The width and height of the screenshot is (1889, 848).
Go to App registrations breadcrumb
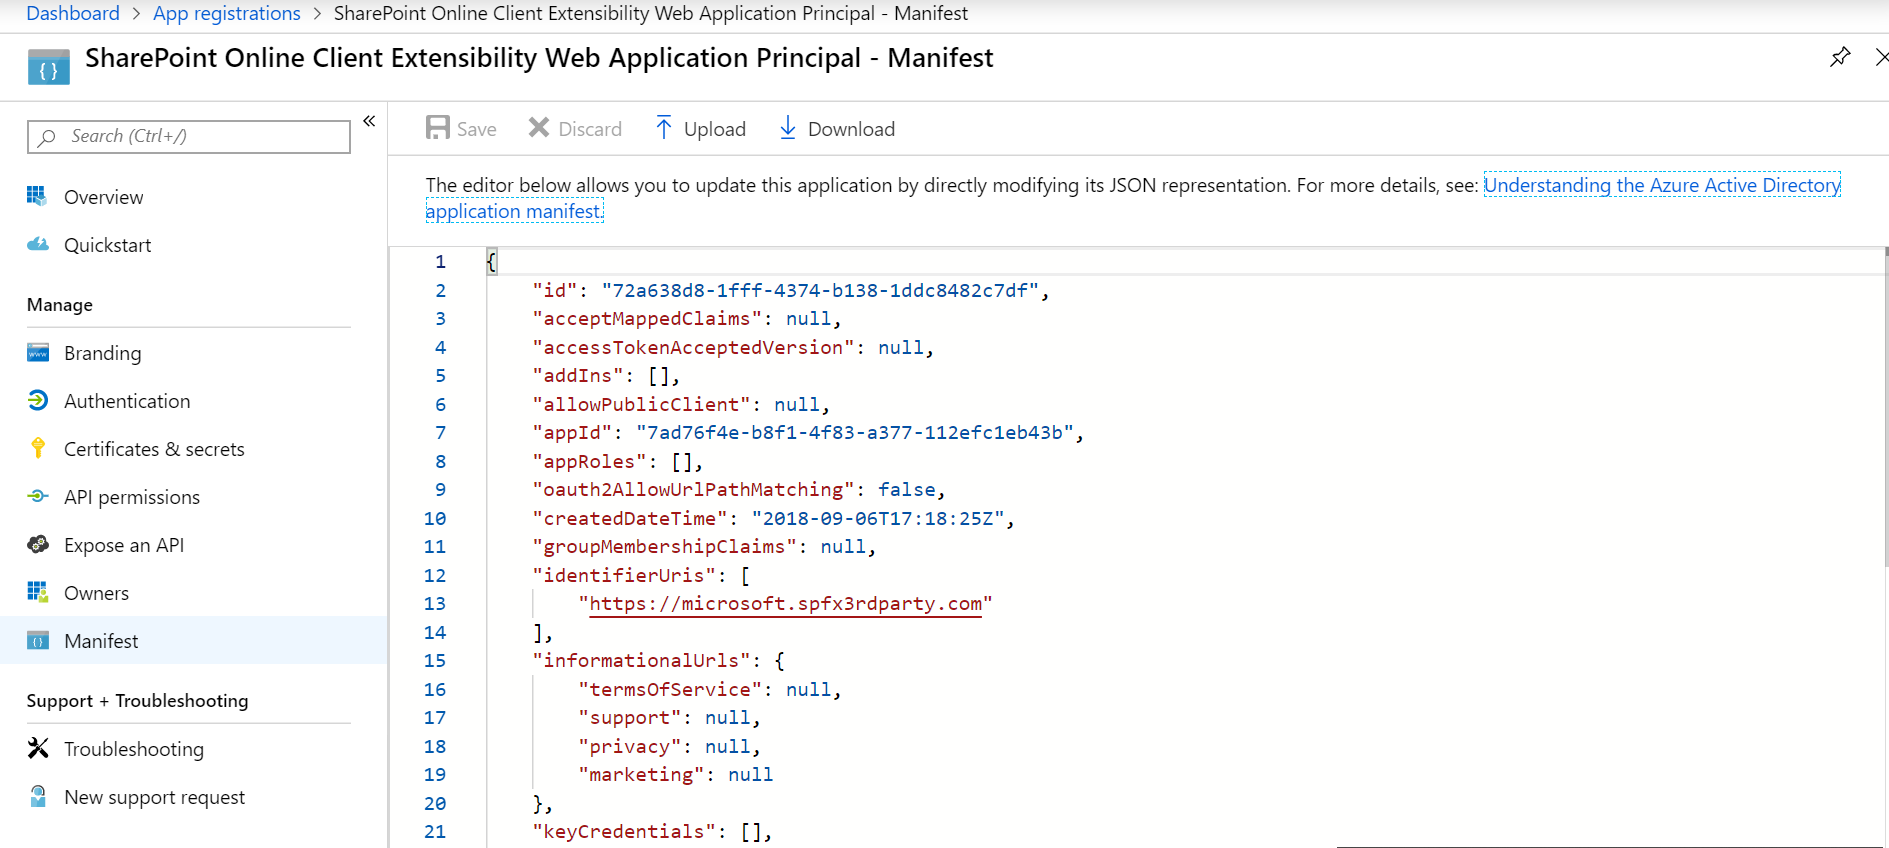click(227, 13)
